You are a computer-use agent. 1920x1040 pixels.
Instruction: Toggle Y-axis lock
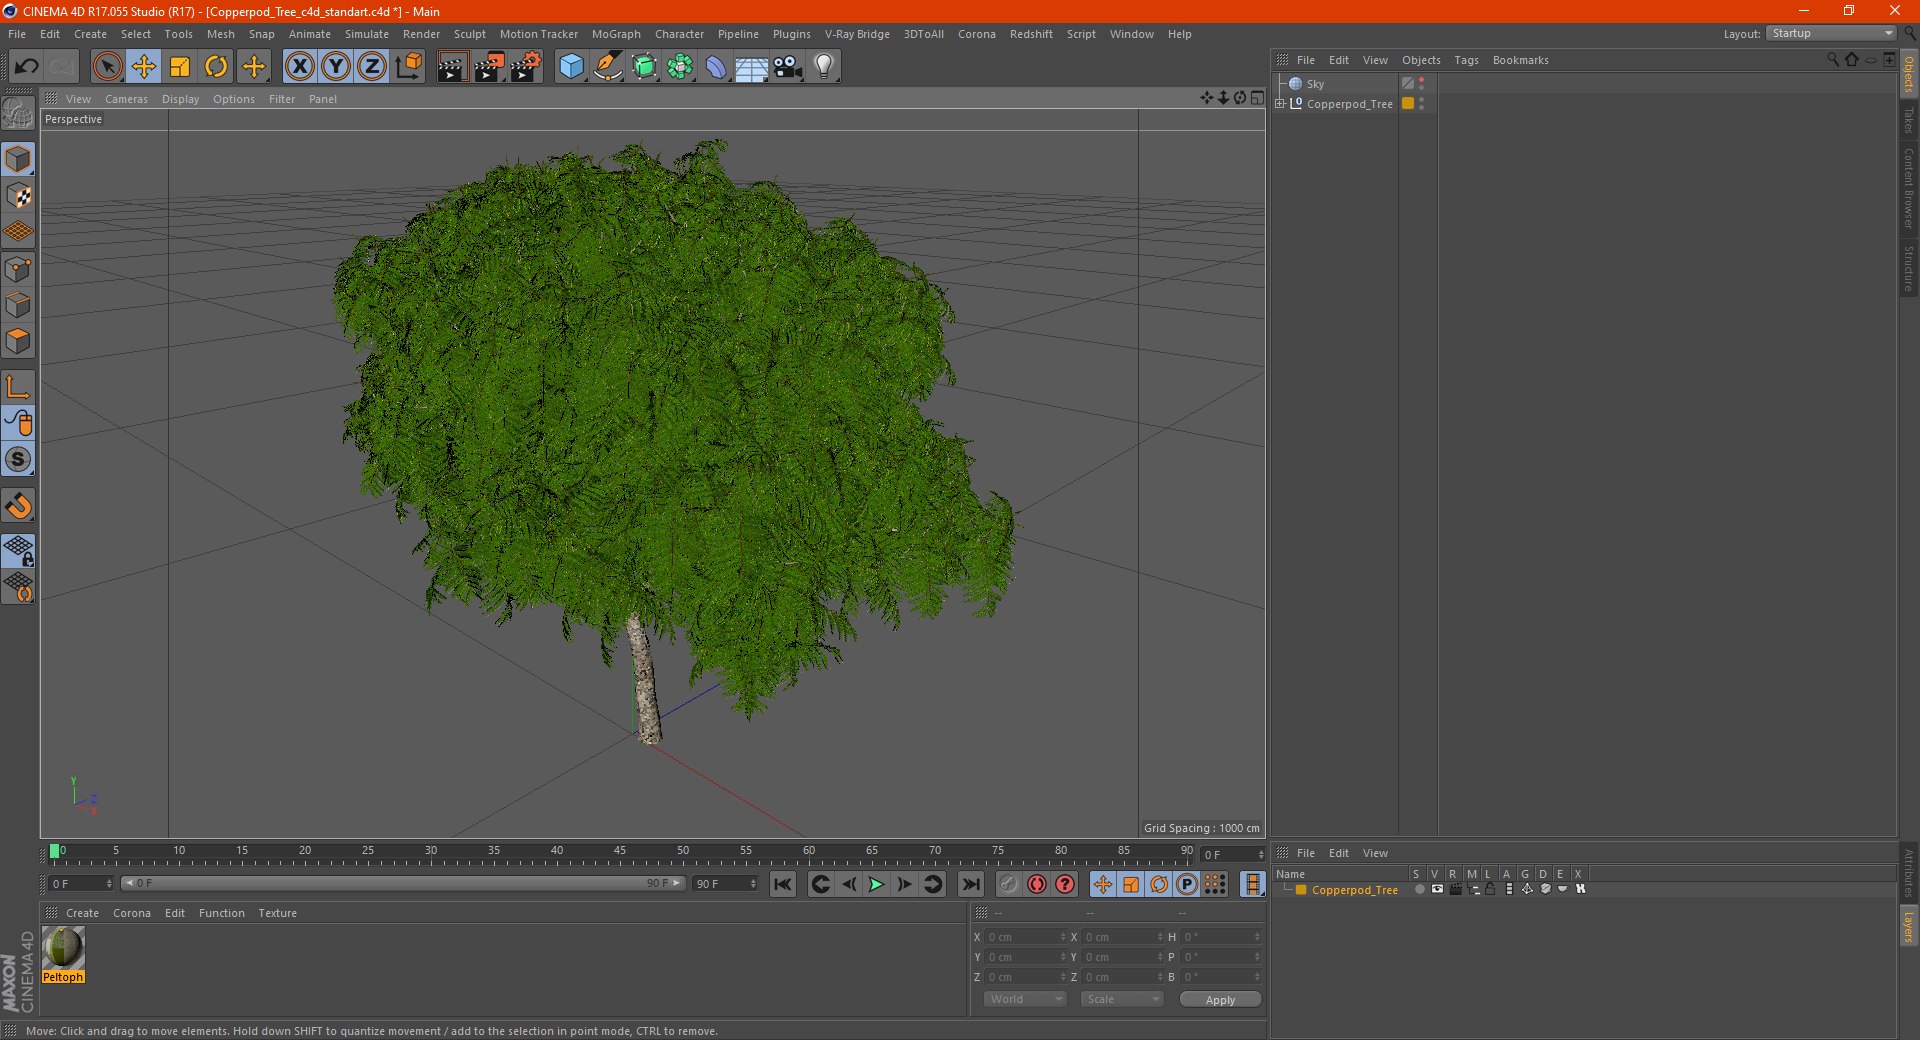point(336,67)
